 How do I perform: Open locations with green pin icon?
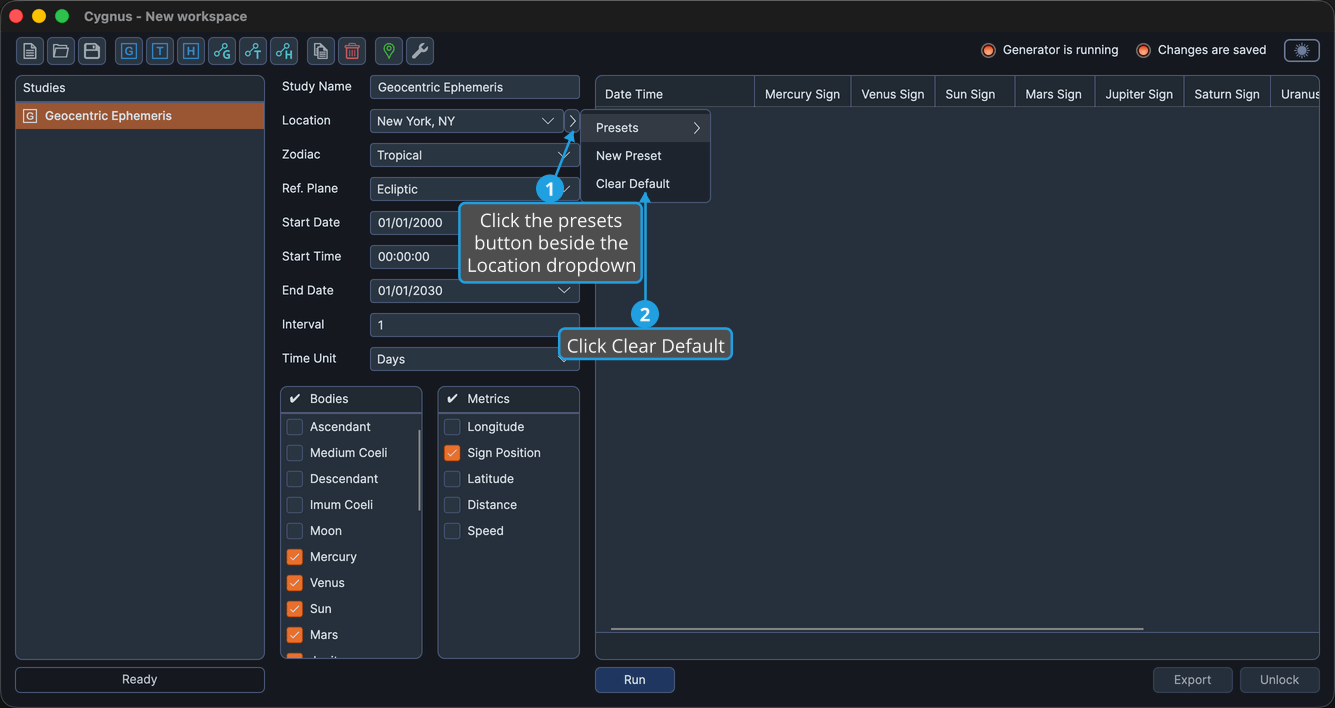click(x=389, y=51)
